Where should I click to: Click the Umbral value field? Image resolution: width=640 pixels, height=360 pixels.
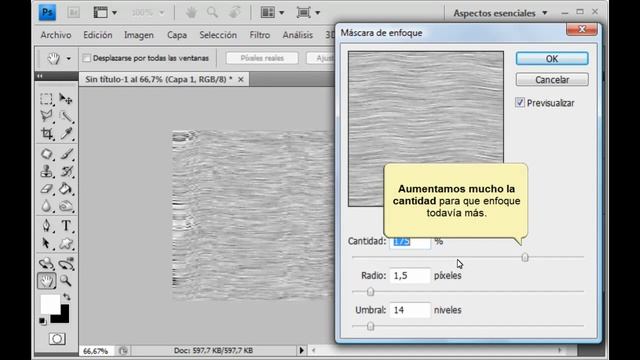(x=410, y=310)
